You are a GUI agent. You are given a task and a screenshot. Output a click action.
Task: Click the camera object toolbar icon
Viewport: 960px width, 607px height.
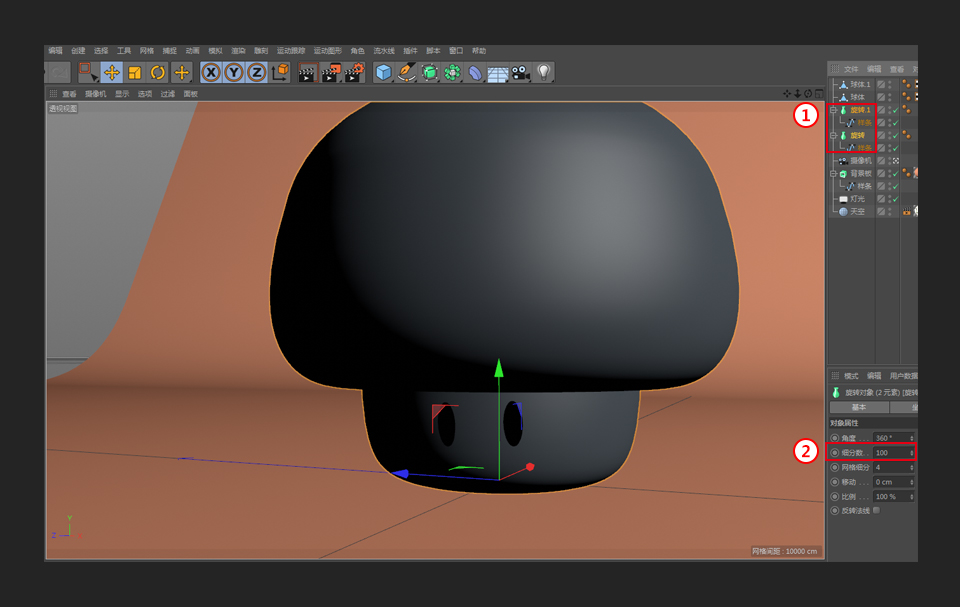(520, 72)
